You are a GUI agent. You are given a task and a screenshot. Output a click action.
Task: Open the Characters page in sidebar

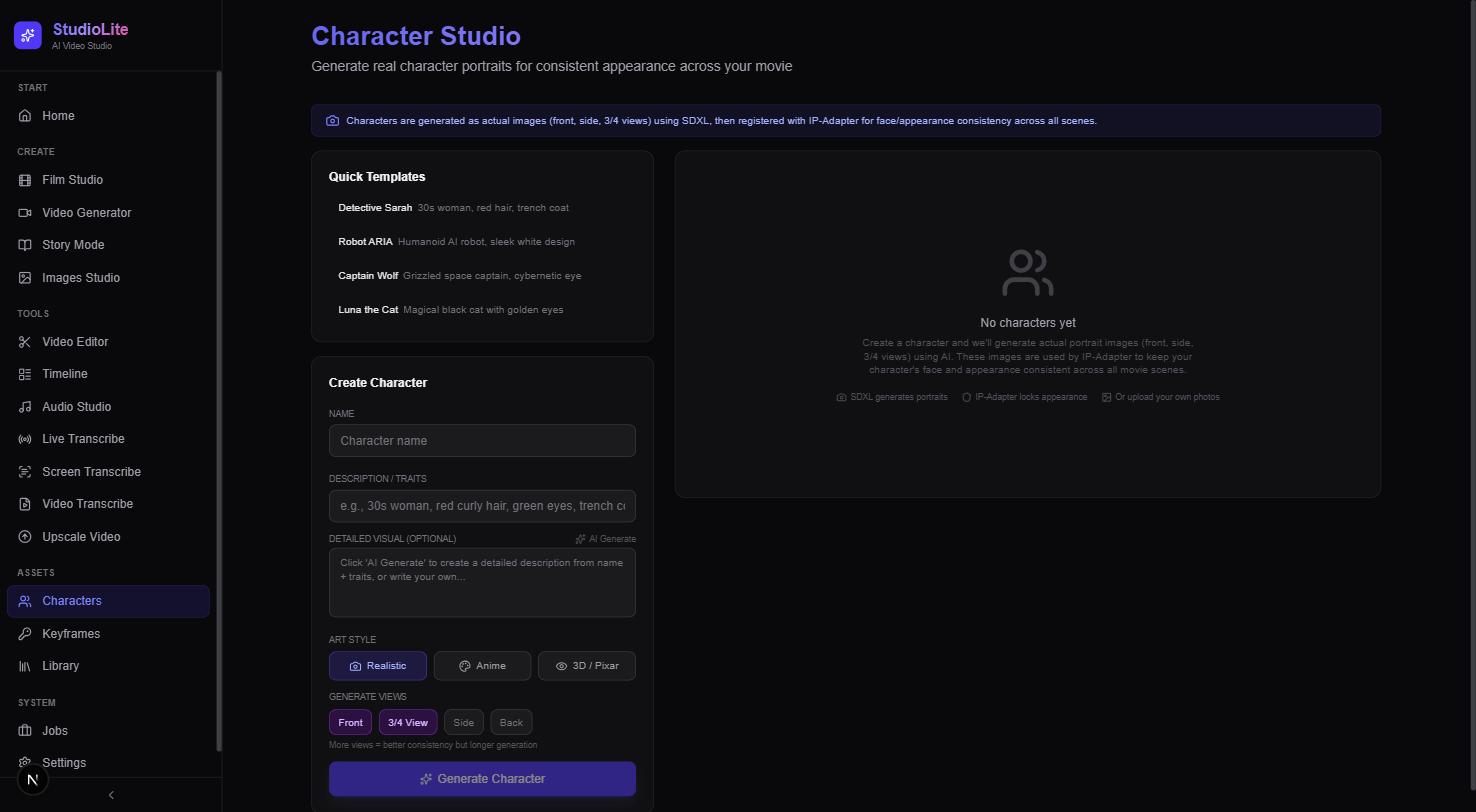[x=108, y=601]
